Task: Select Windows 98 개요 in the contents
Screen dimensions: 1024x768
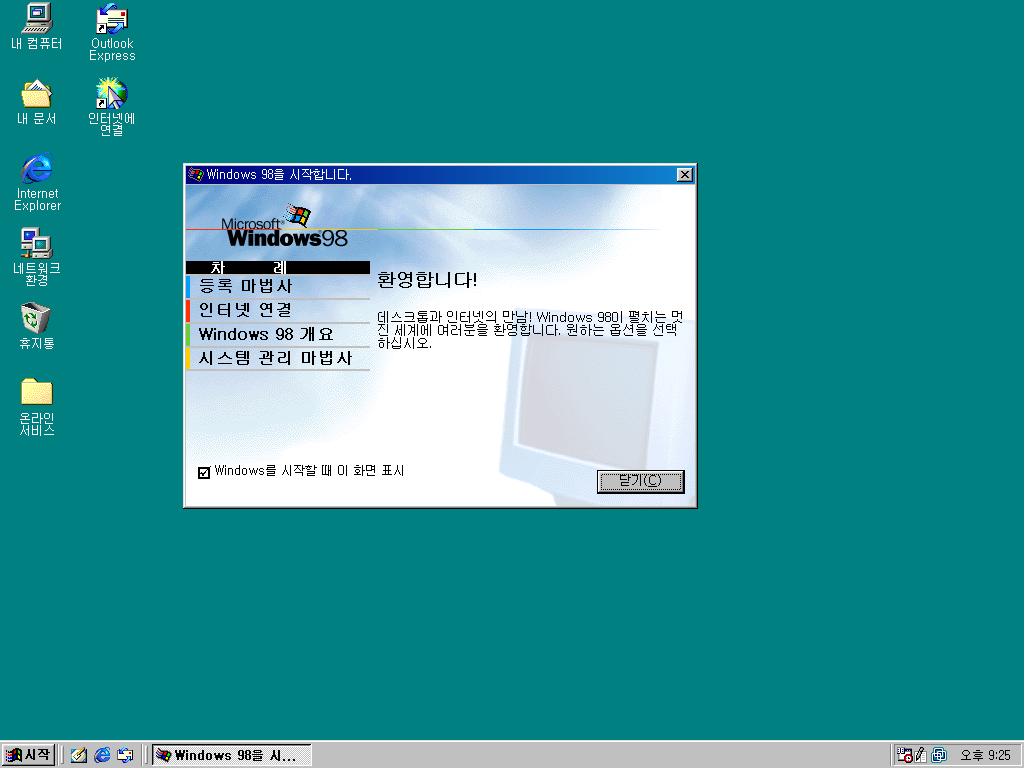Action: point(278,334)
